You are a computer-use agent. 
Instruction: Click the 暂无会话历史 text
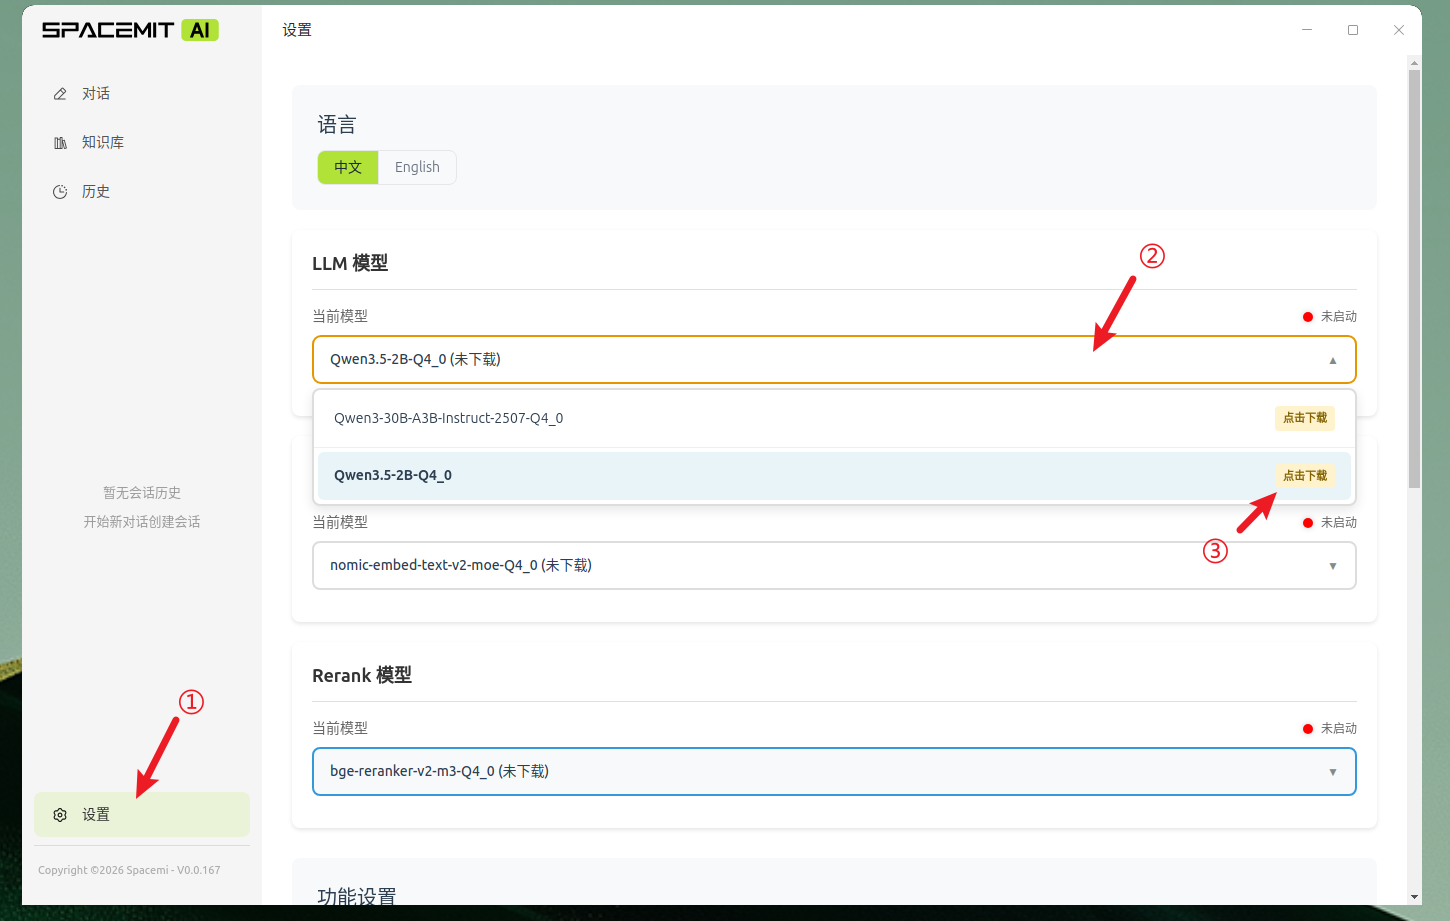pyautogui.click(x=142, y=493)
